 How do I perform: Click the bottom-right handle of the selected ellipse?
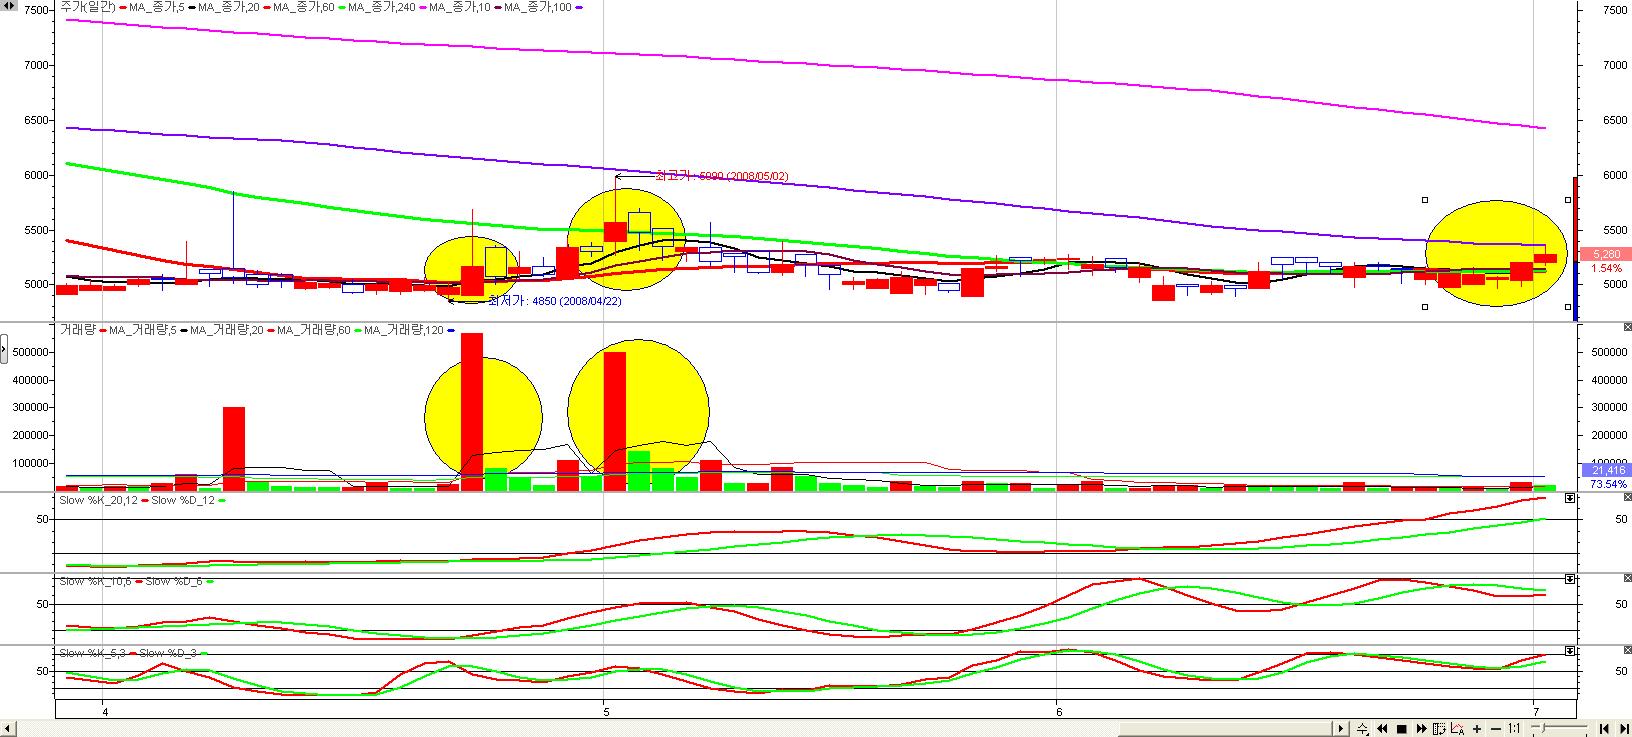pos(1567,307)
